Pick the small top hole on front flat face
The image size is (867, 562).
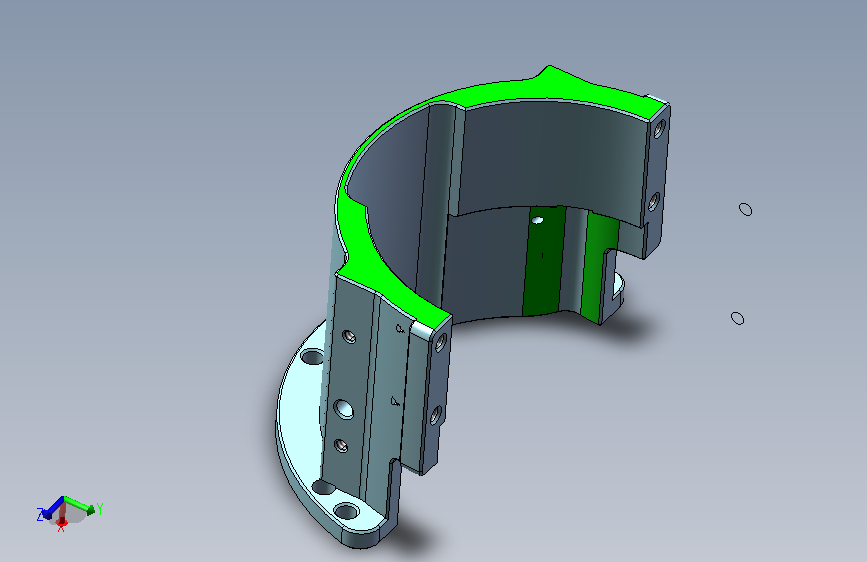click(x=349, y=336)
